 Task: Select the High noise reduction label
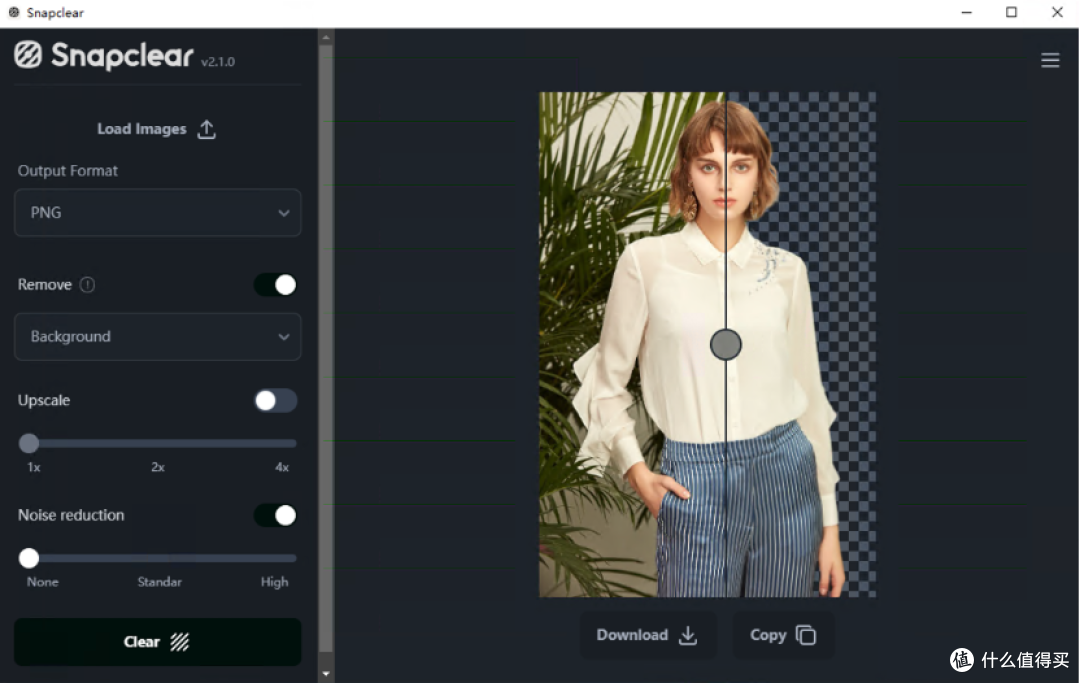274,582
